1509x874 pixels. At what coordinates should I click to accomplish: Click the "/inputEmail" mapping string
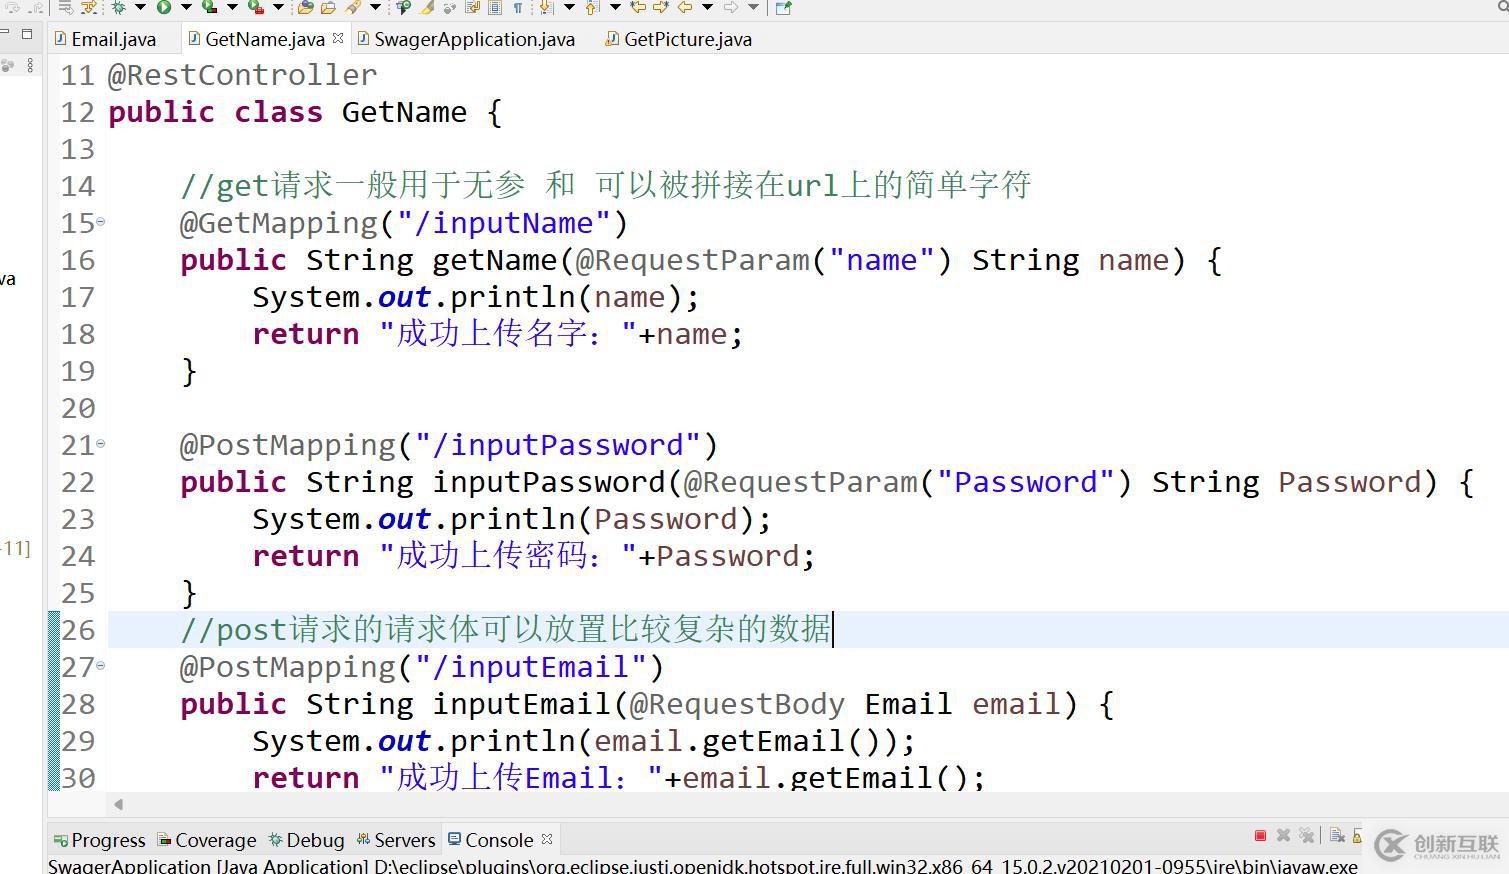coord(530,667)
